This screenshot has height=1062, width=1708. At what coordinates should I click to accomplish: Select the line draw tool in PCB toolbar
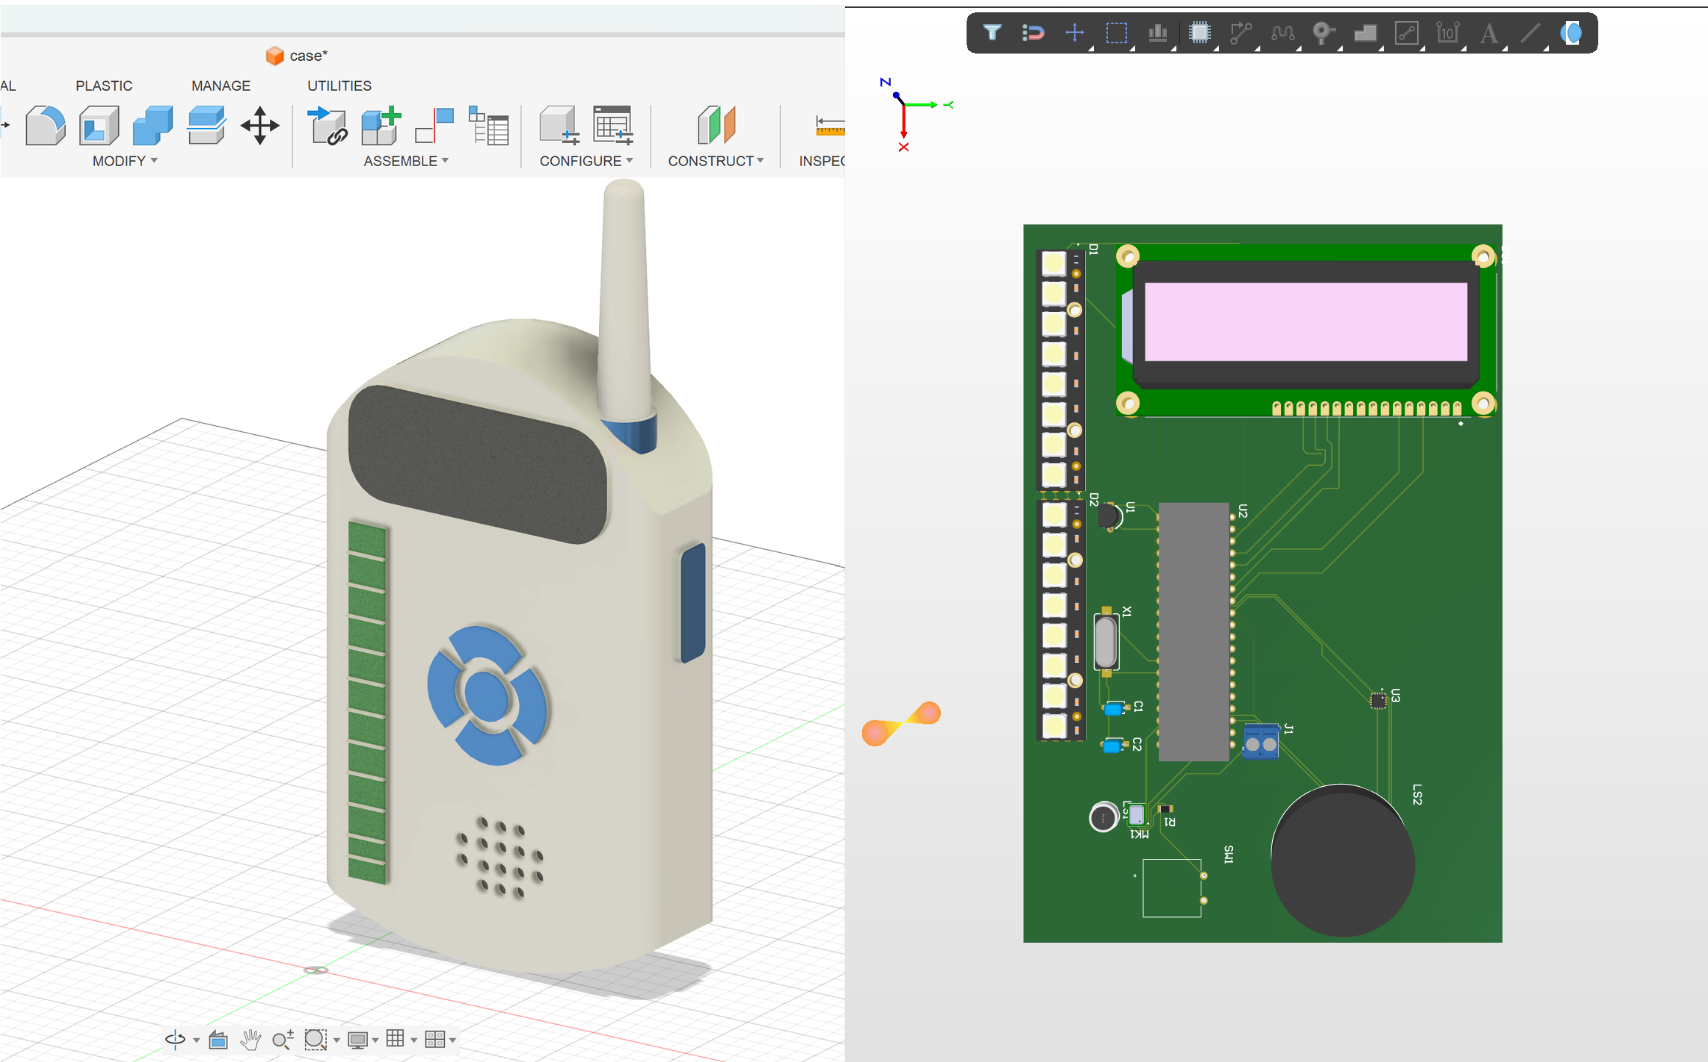coord(1531,33)
